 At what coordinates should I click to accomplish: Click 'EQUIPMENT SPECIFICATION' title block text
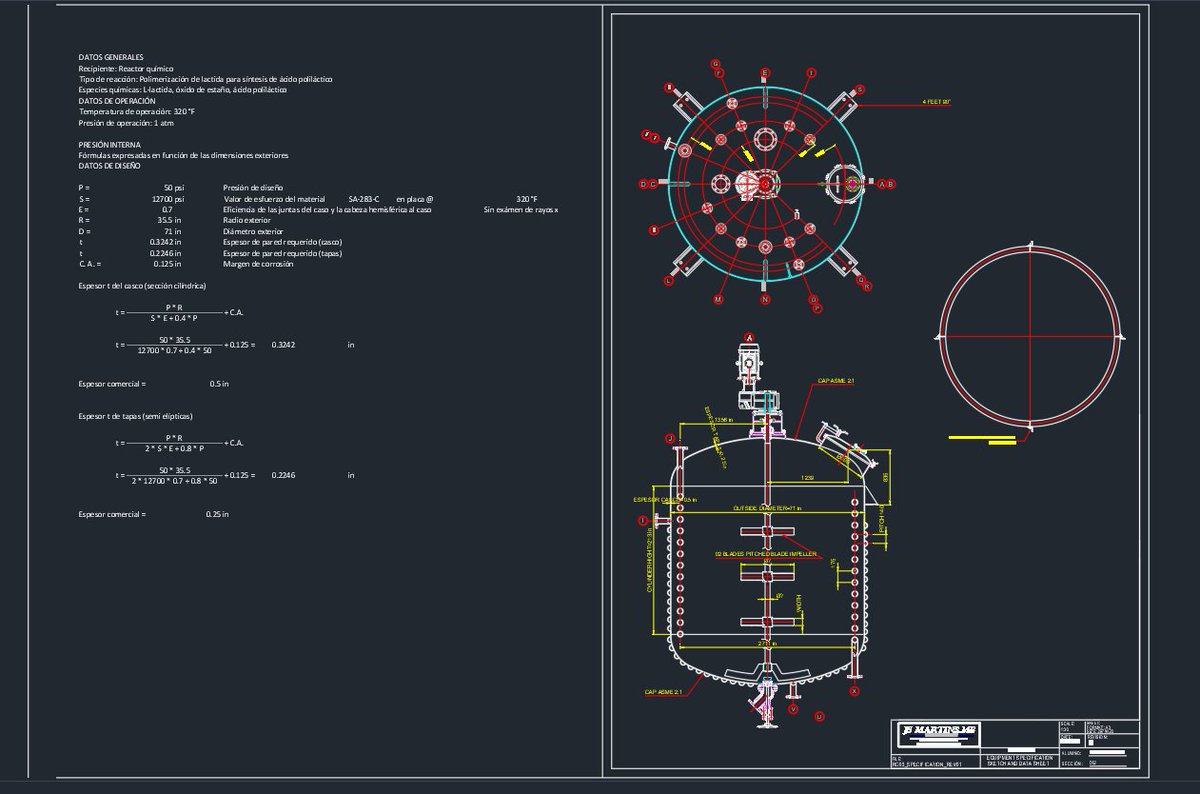1019,758
